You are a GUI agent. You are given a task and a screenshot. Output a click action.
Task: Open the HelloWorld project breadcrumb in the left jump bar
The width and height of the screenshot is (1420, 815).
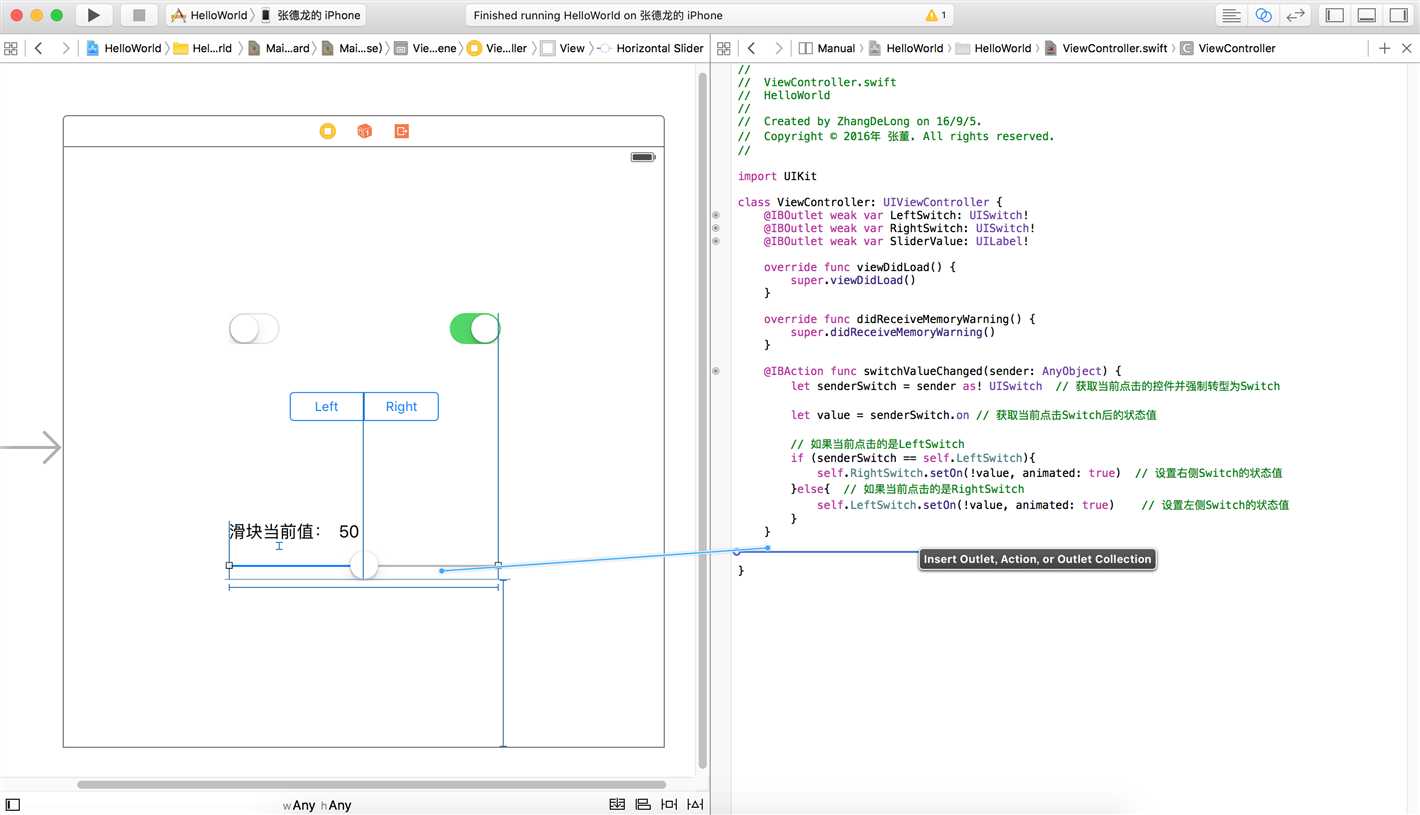[124, 48]
